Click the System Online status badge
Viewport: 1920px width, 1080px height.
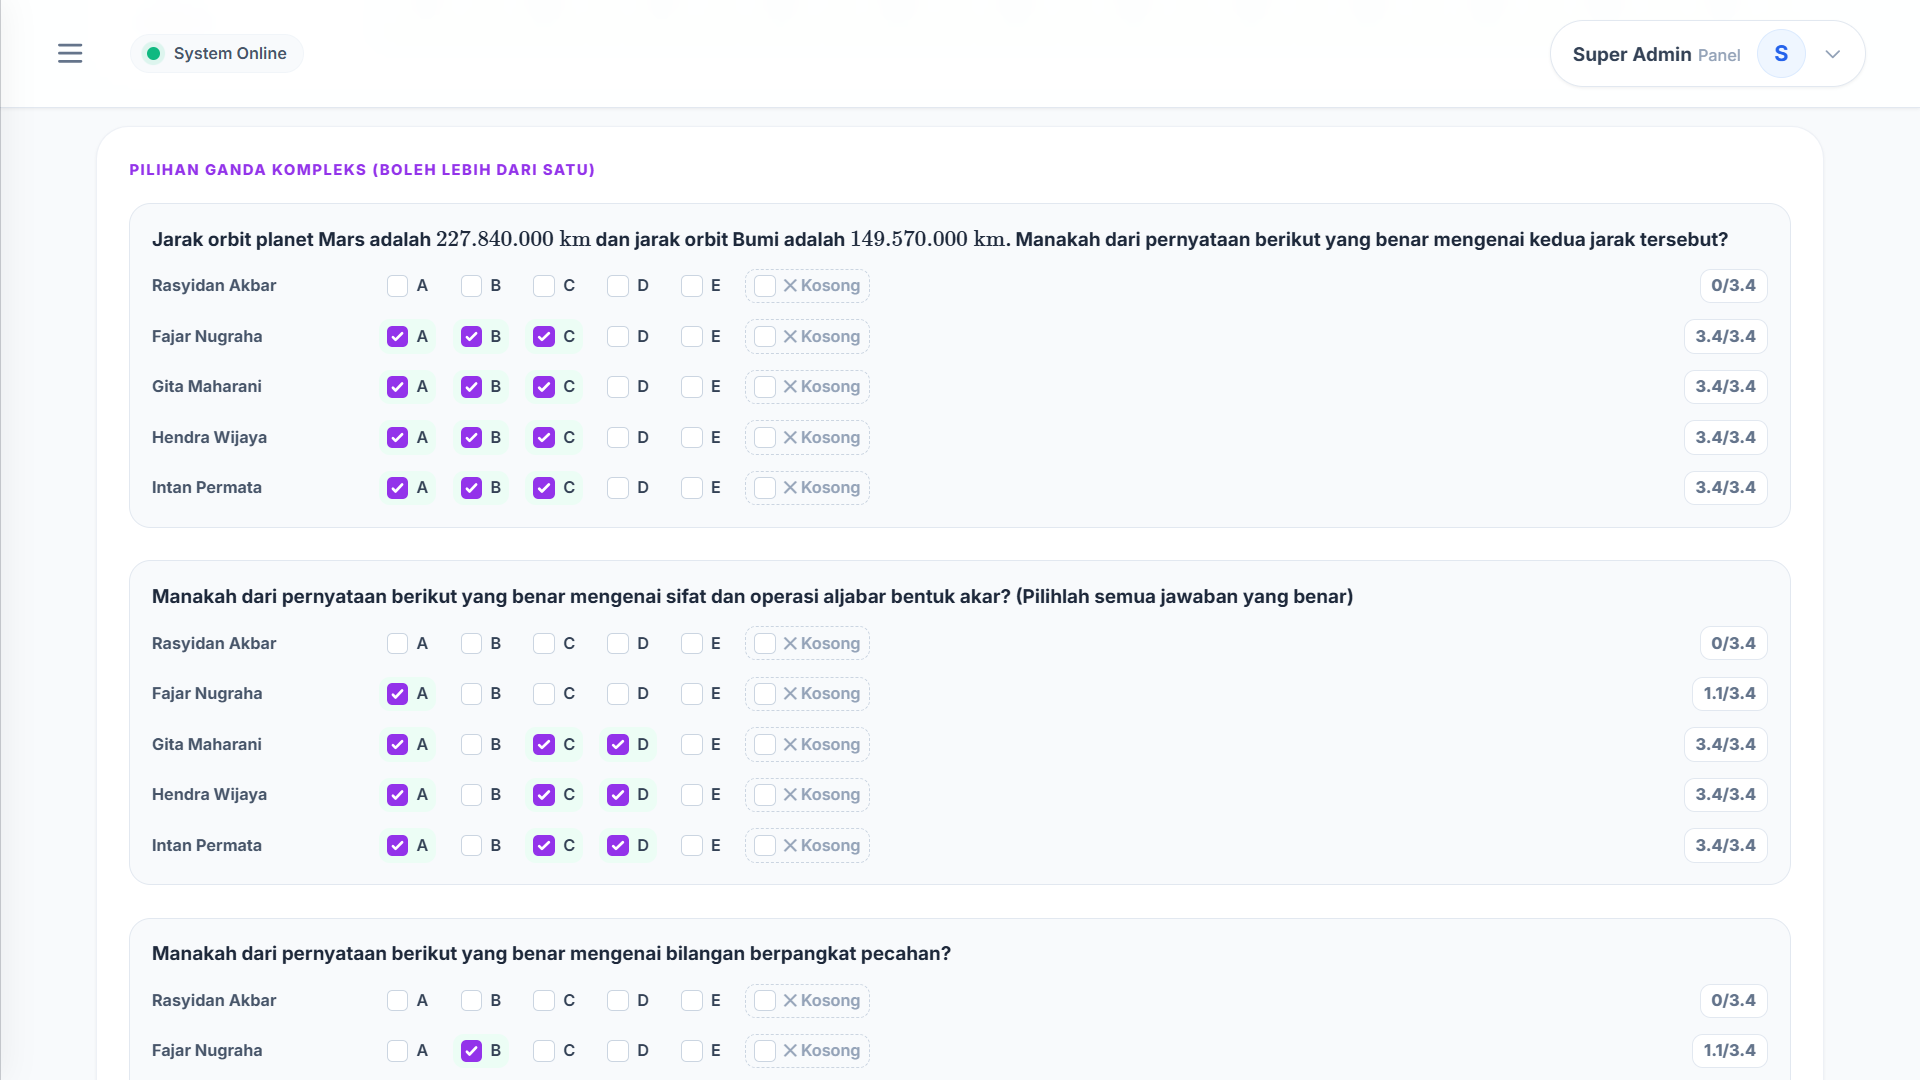pos(217,54)
